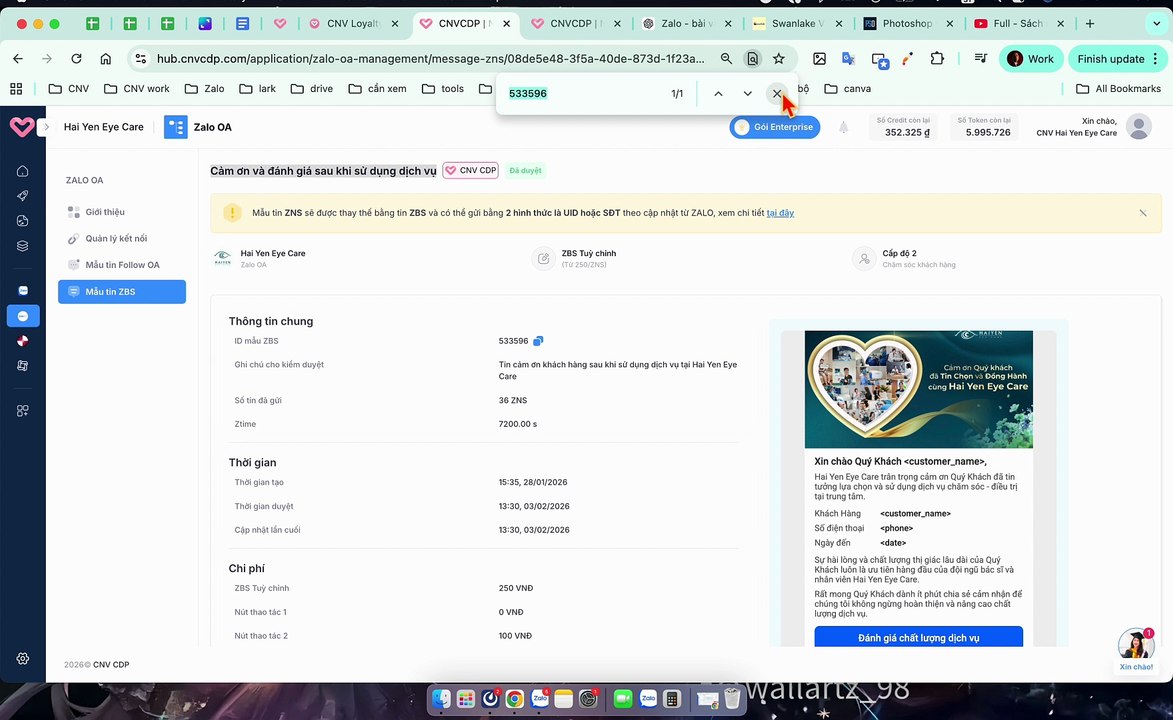Click the Gói Enterprise button

click(x=775, y=127)
